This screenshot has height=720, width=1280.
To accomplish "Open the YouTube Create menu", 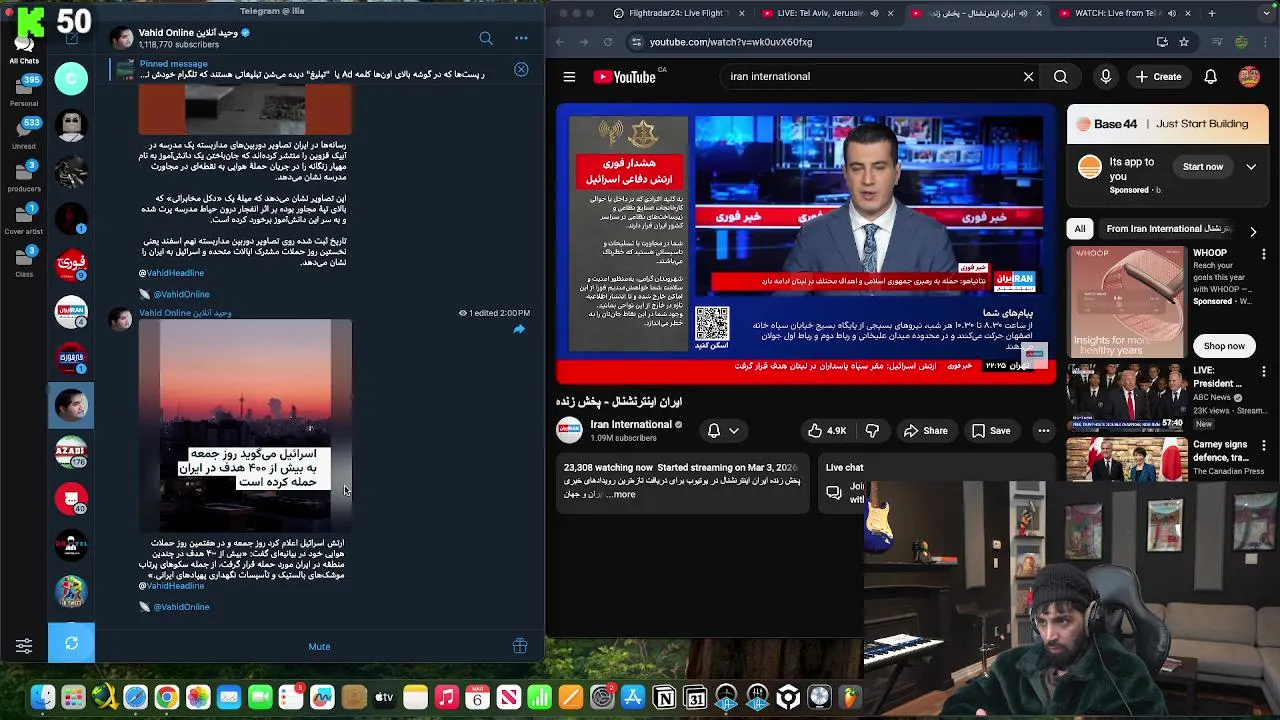I will coord(1159,77).
